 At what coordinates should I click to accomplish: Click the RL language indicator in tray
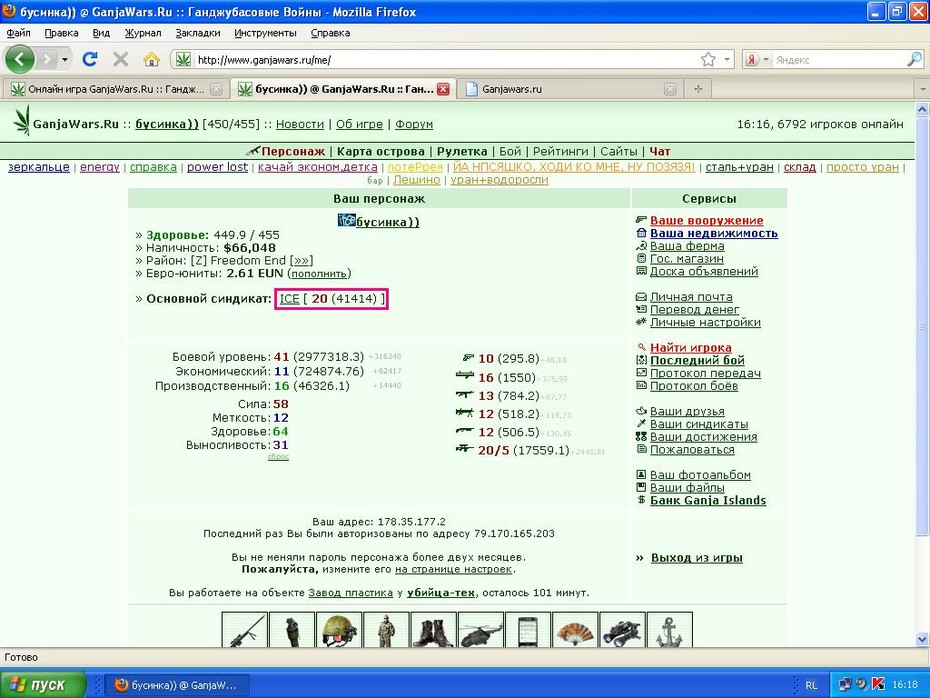coord(811,685)
